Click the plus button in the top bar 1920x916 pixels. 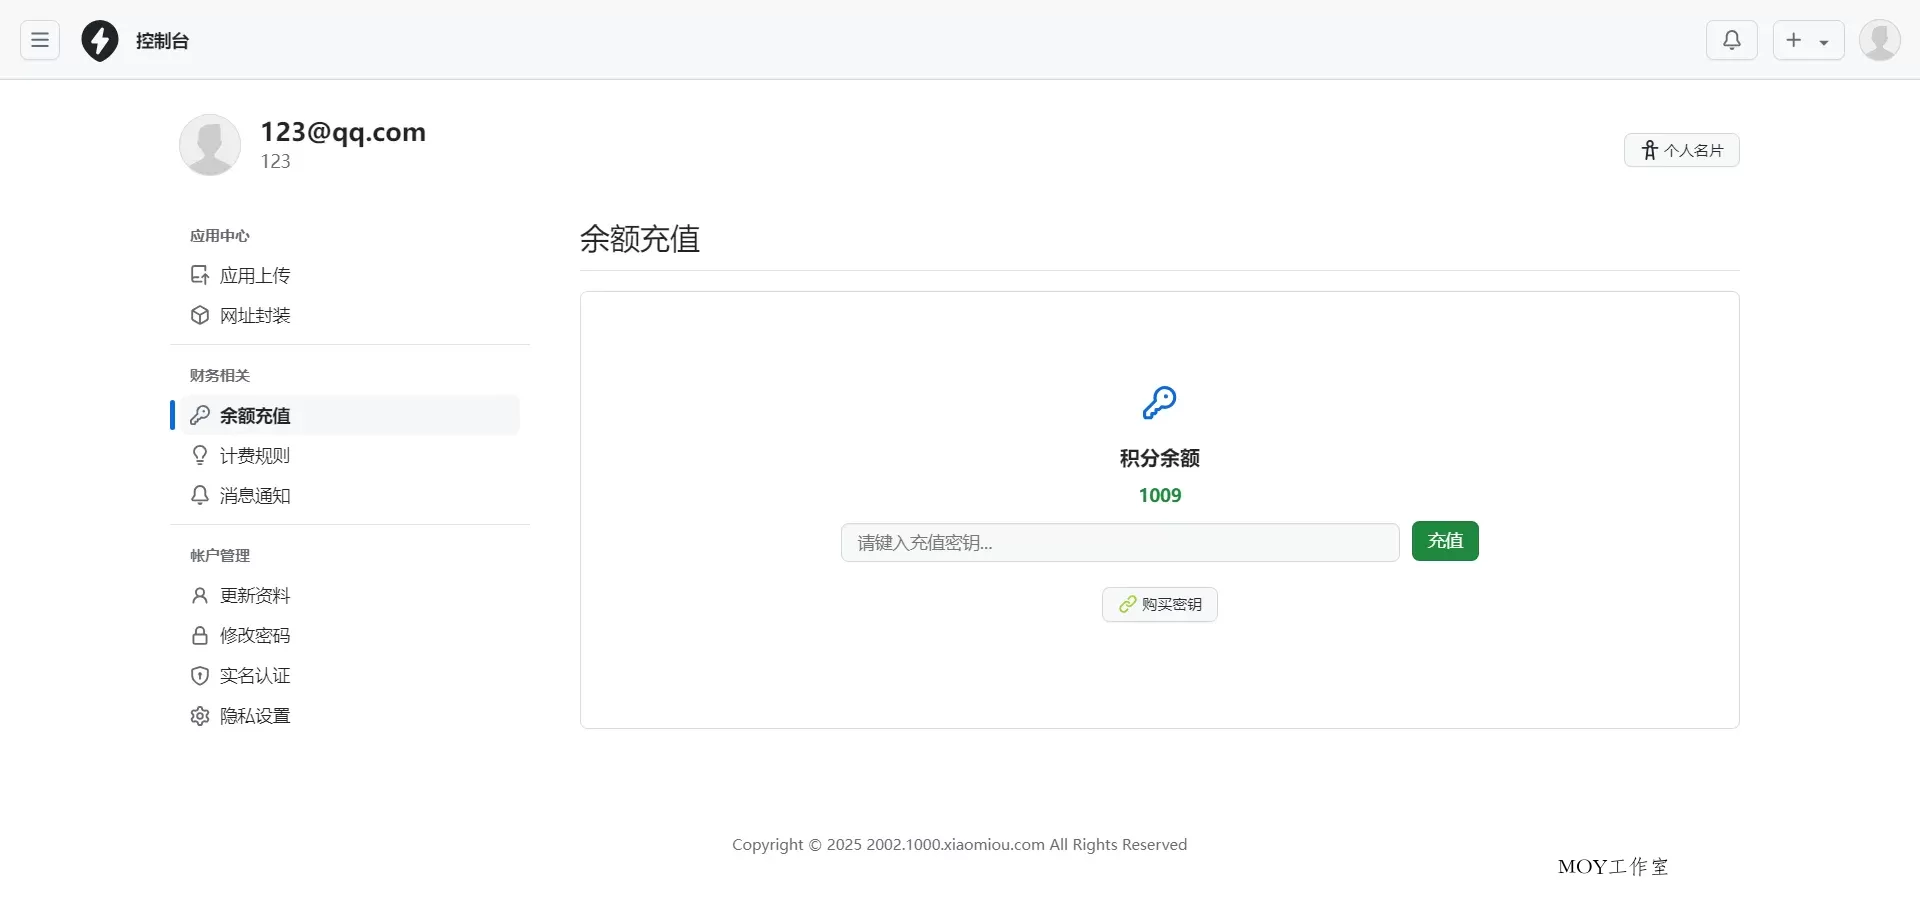tap(1795, 40)
